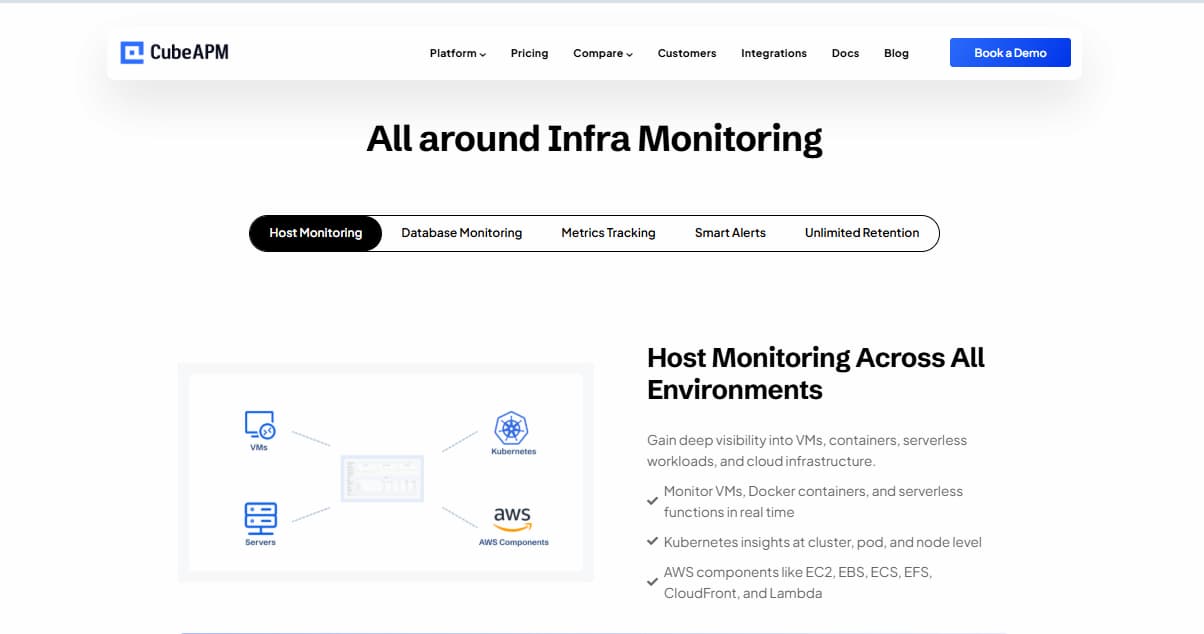The image size is (1204, 634).
Task: Click the CubeAPM logo icon
Action: click(x=130, y=52)
